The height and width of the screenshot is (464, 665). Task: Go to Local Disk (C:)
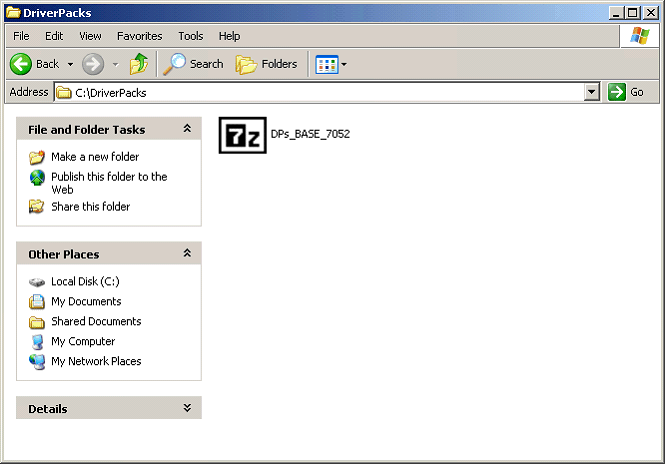[85, 282]
